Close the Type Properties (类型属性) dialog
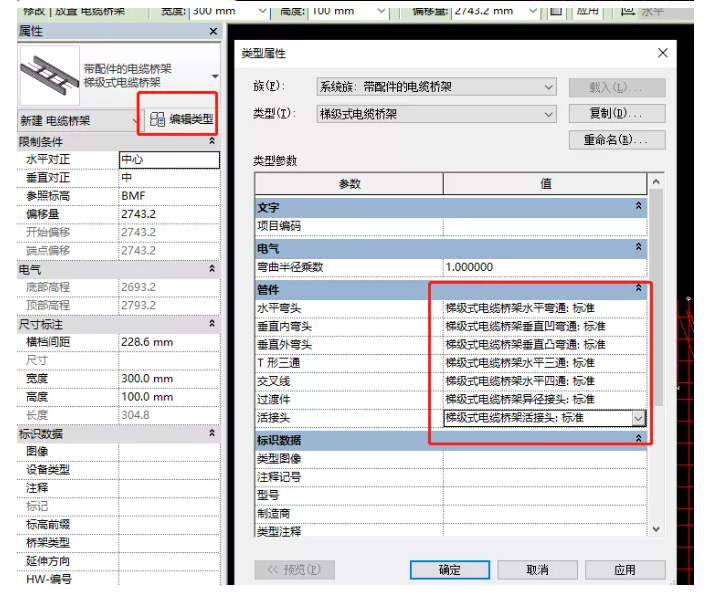 pos(662,53)
